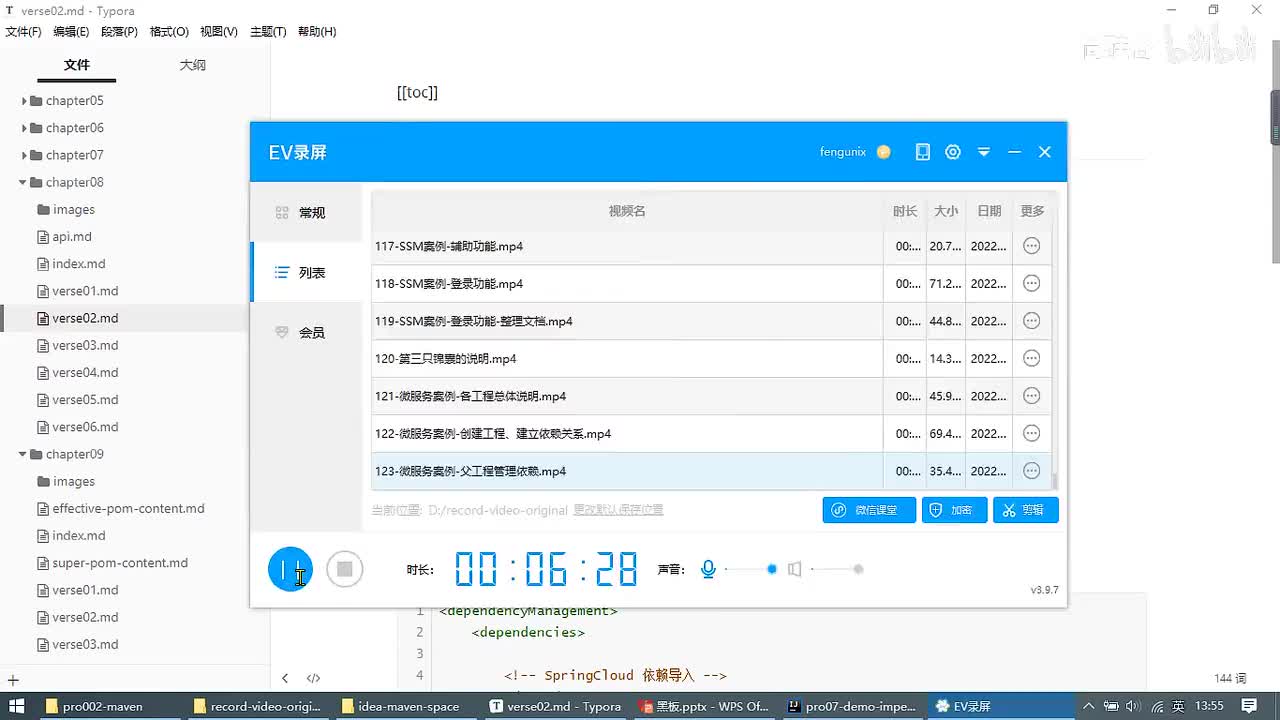
Task: Open Typora 编辑(E) menu
Action: [71, 32]
